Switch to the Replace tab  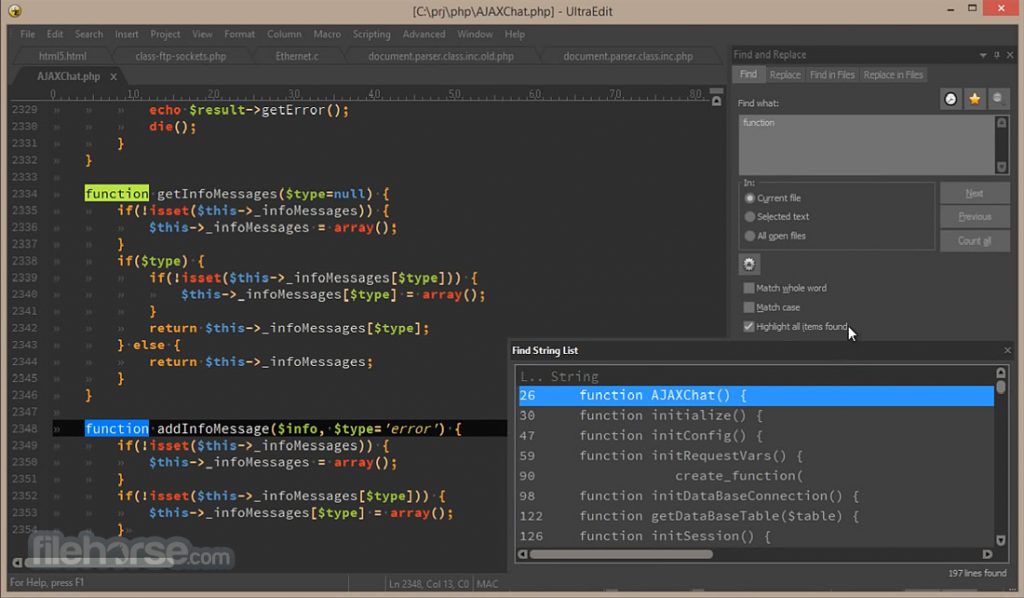pyautogui.click(x=785, y=74)
